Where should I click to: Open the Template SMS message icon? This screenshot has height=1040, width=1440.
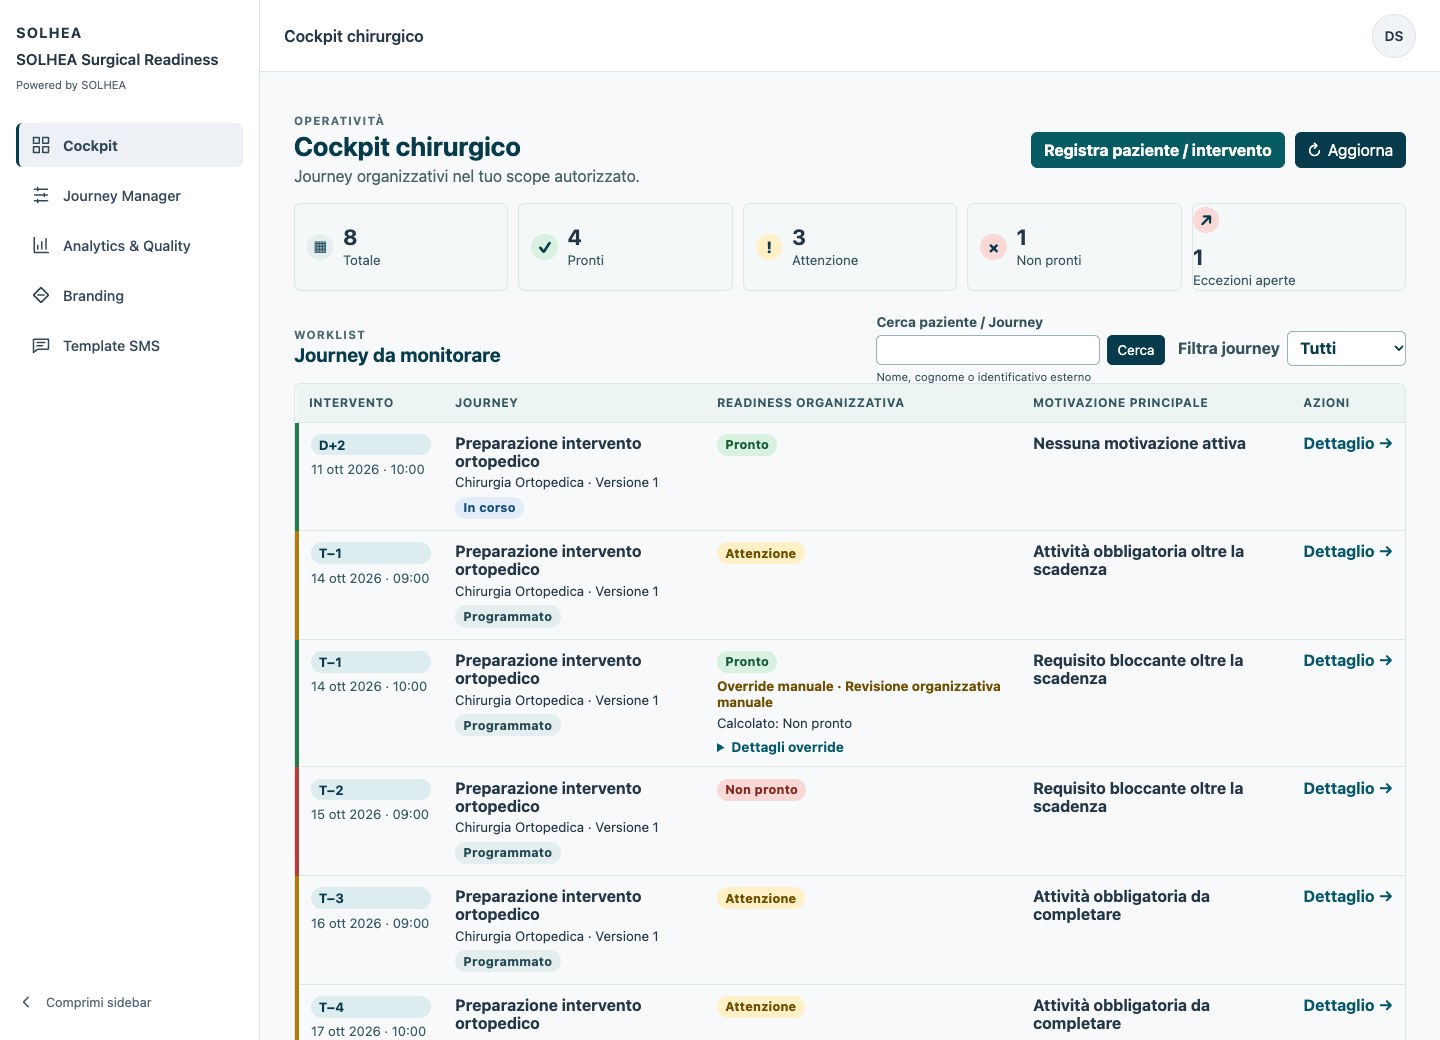click(41, 345)
